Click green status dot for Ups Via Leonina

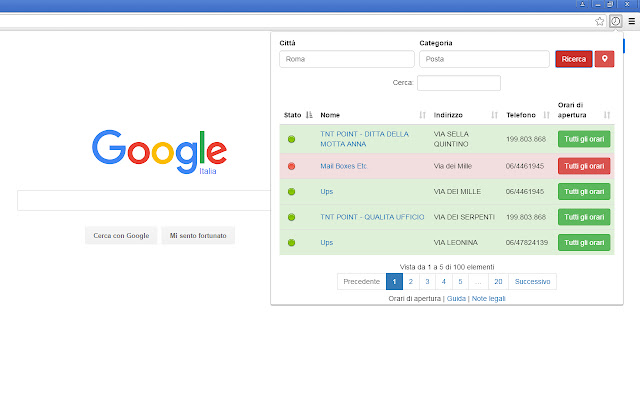click(x=291, y=242)
